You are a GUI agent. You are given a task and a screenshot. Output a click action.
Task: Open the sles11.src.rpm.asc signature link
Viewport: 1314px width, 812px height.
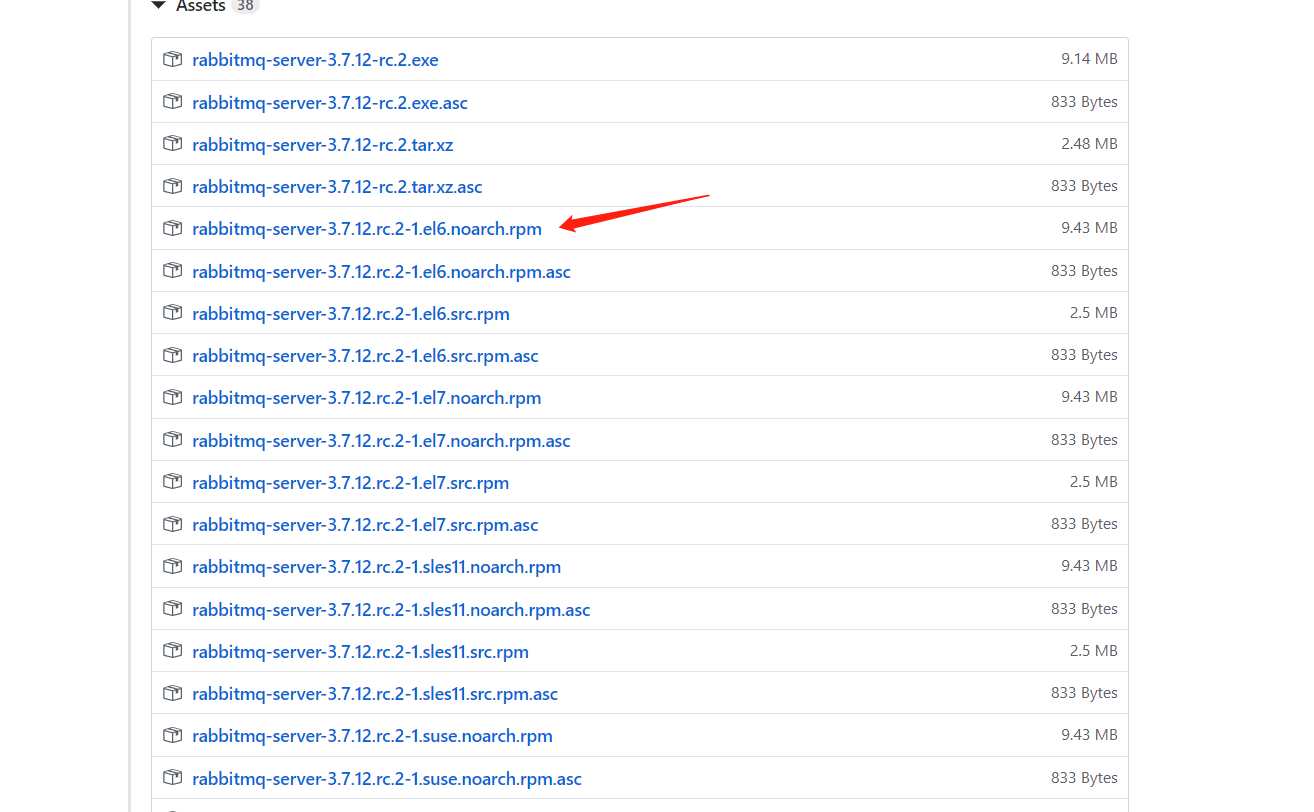(375, 694)
